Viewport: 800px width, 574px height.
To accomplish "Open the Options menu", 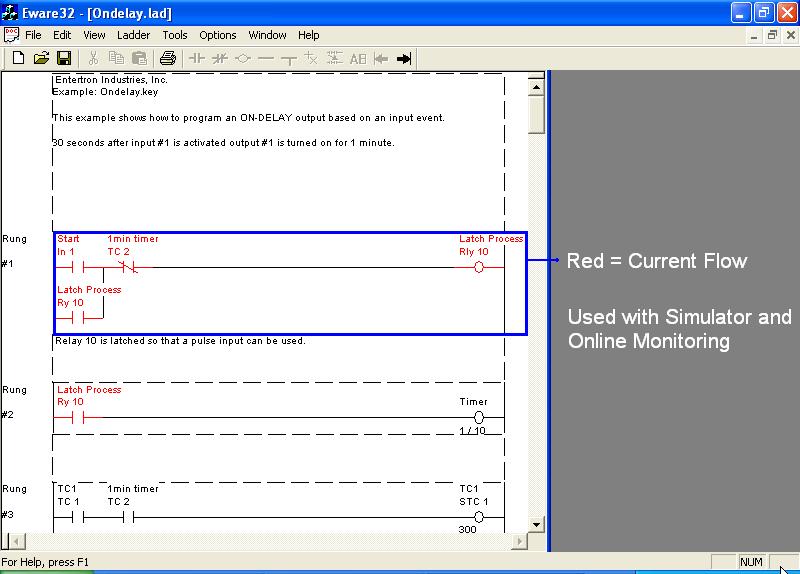I will (x=218, y=35).
